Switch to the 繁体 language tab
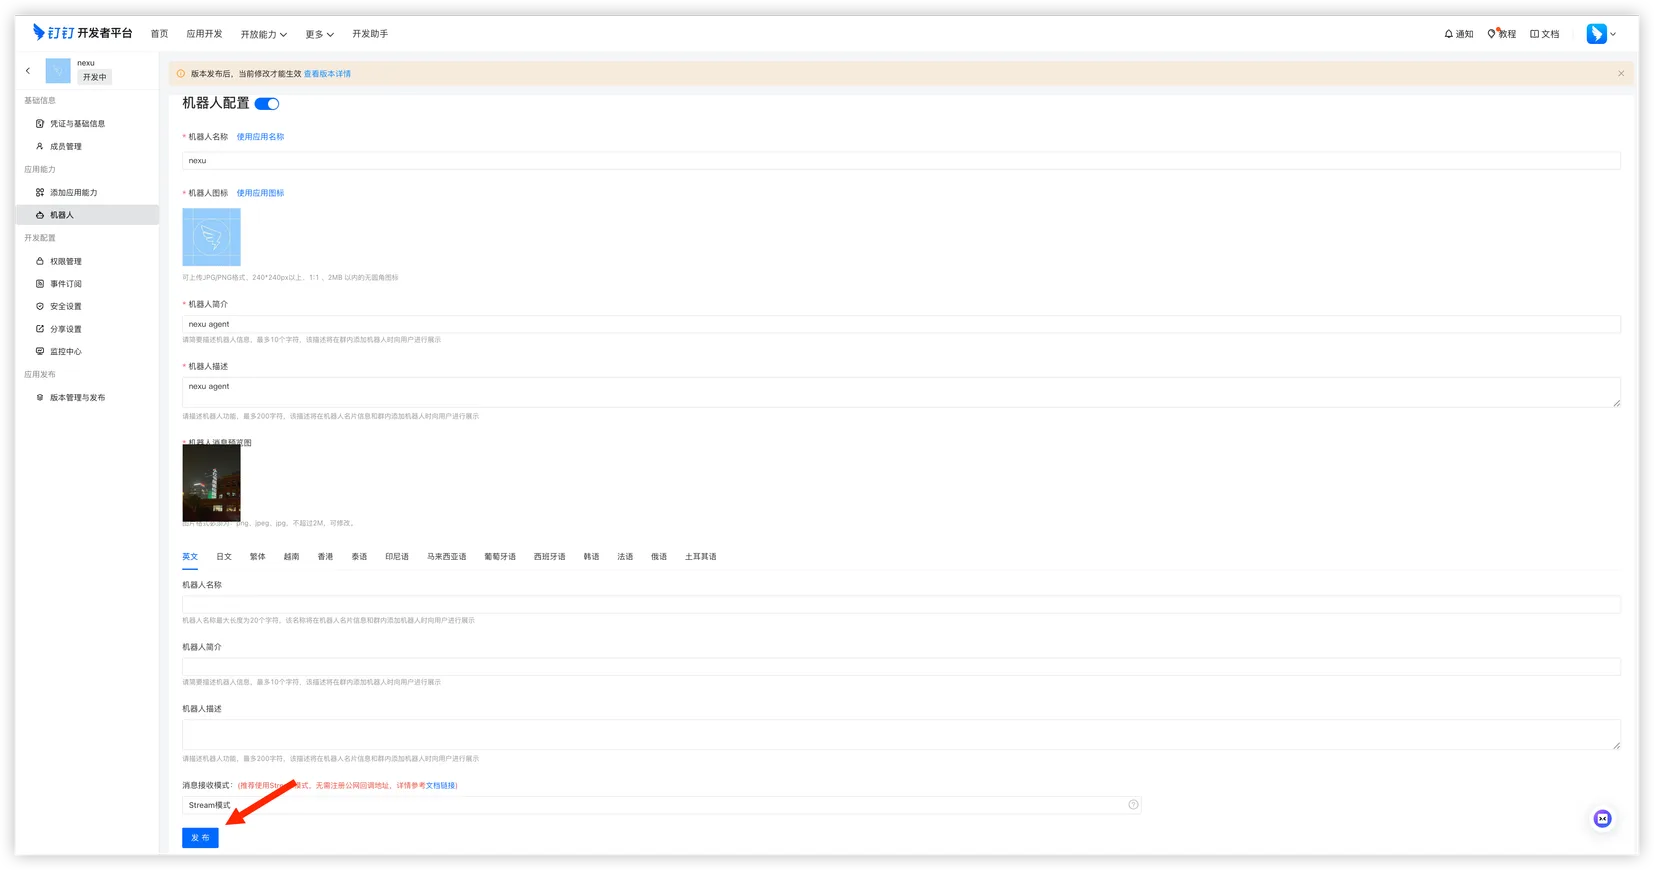This screenshot has height=870, width=1654. point(258,557)
